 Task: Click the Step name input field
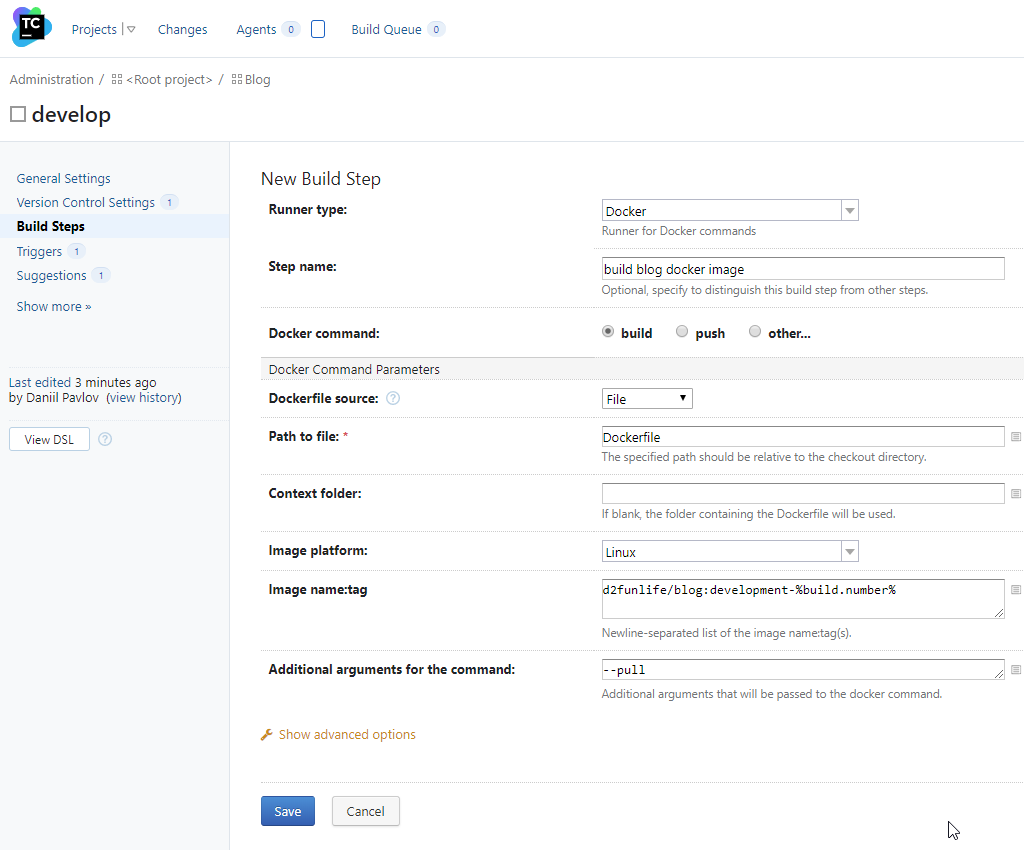tap(800, 268)
